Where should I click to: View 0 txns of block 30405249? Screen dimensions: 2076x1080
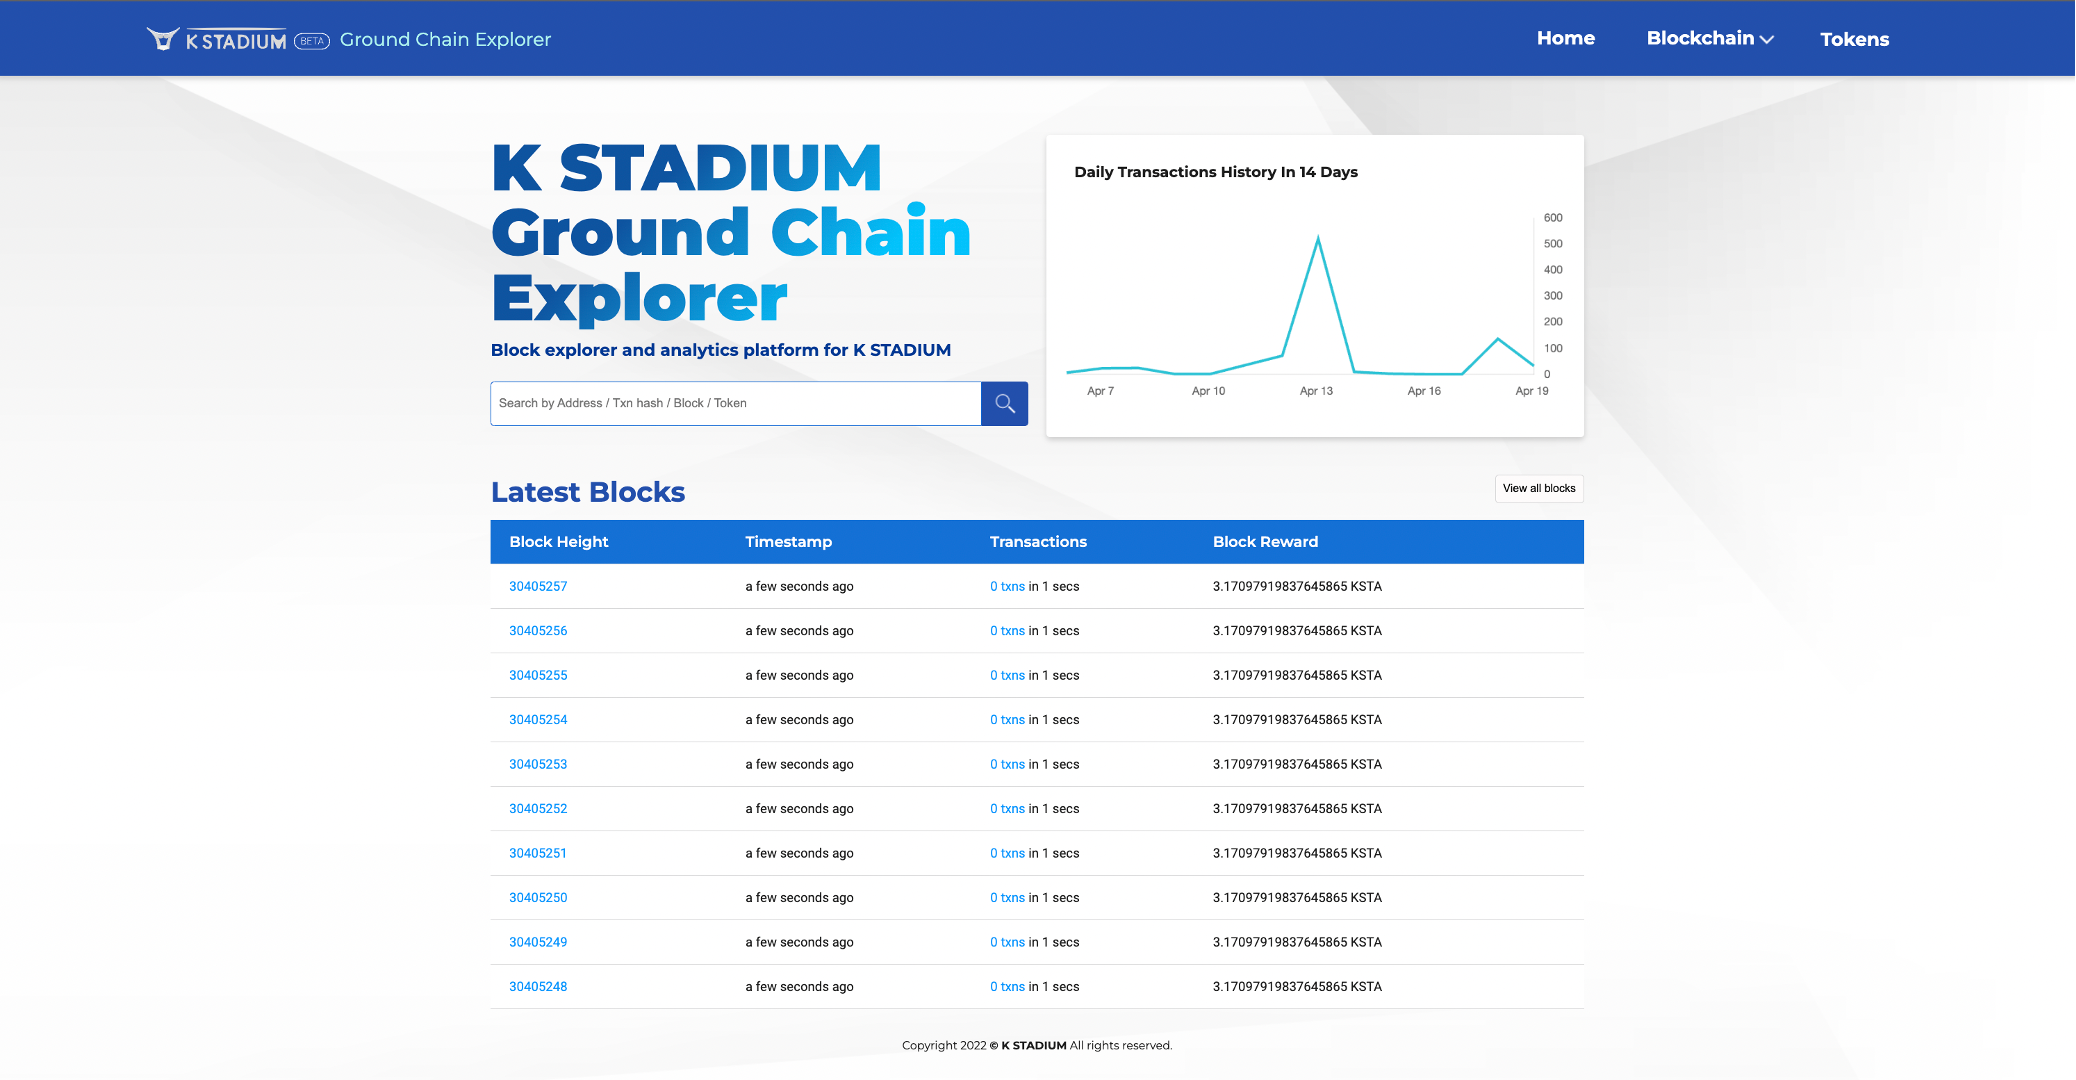(1007, 942)
